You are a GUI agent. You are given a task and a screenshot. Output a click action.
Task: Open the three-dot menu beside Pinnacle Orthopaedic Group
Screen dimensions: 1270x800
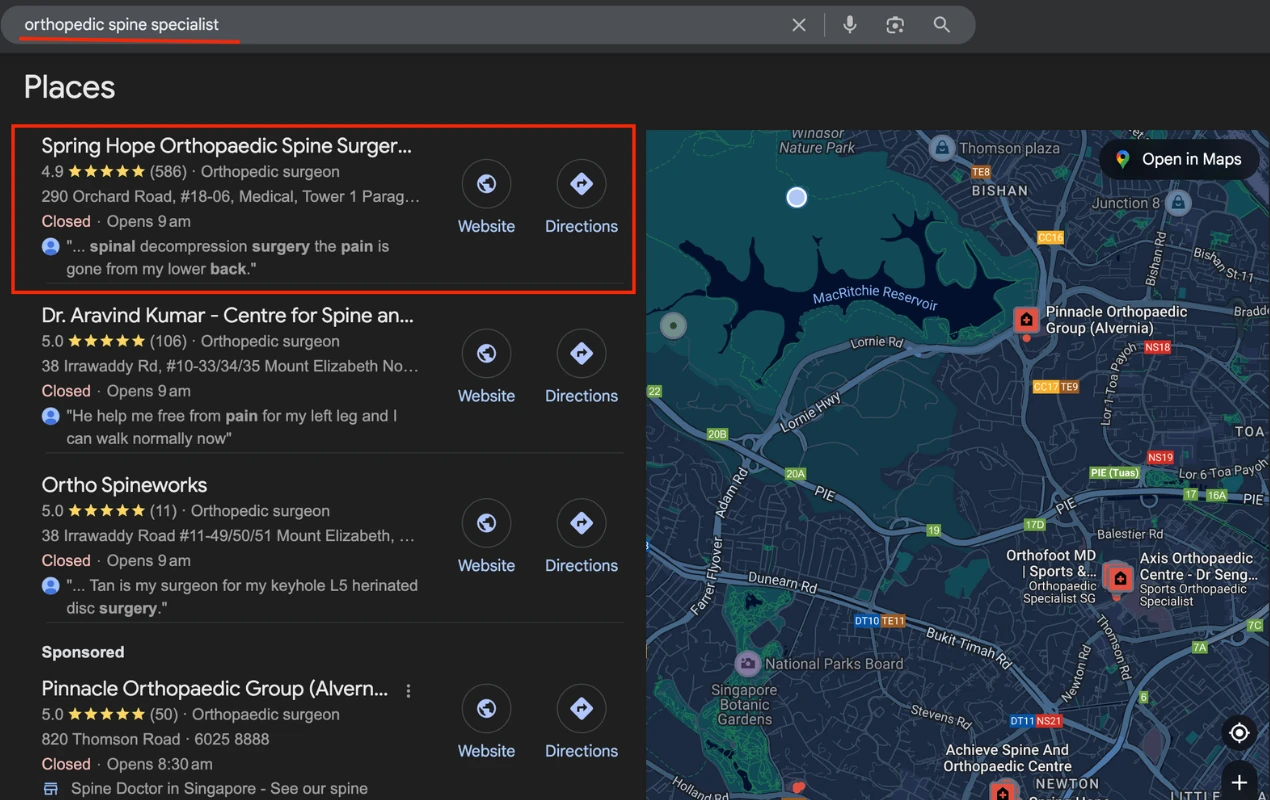tap(408, 691)
